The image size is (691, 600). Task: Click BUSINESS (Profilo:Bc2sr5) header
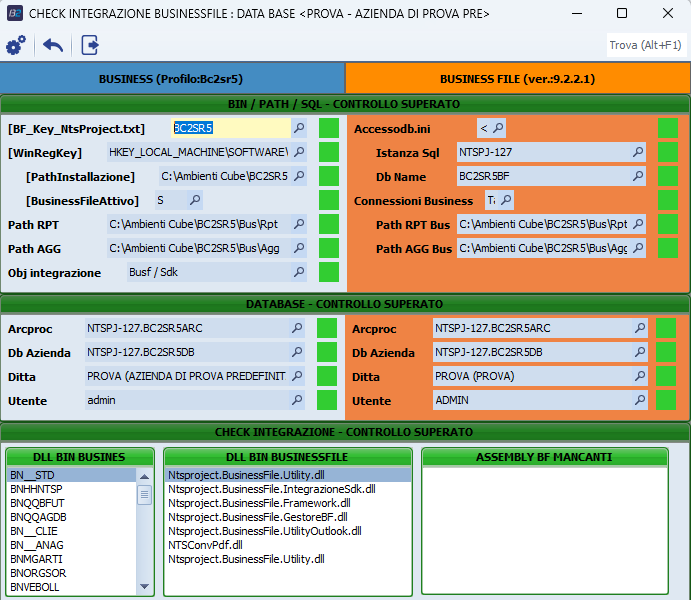click(x=171, y=79)
